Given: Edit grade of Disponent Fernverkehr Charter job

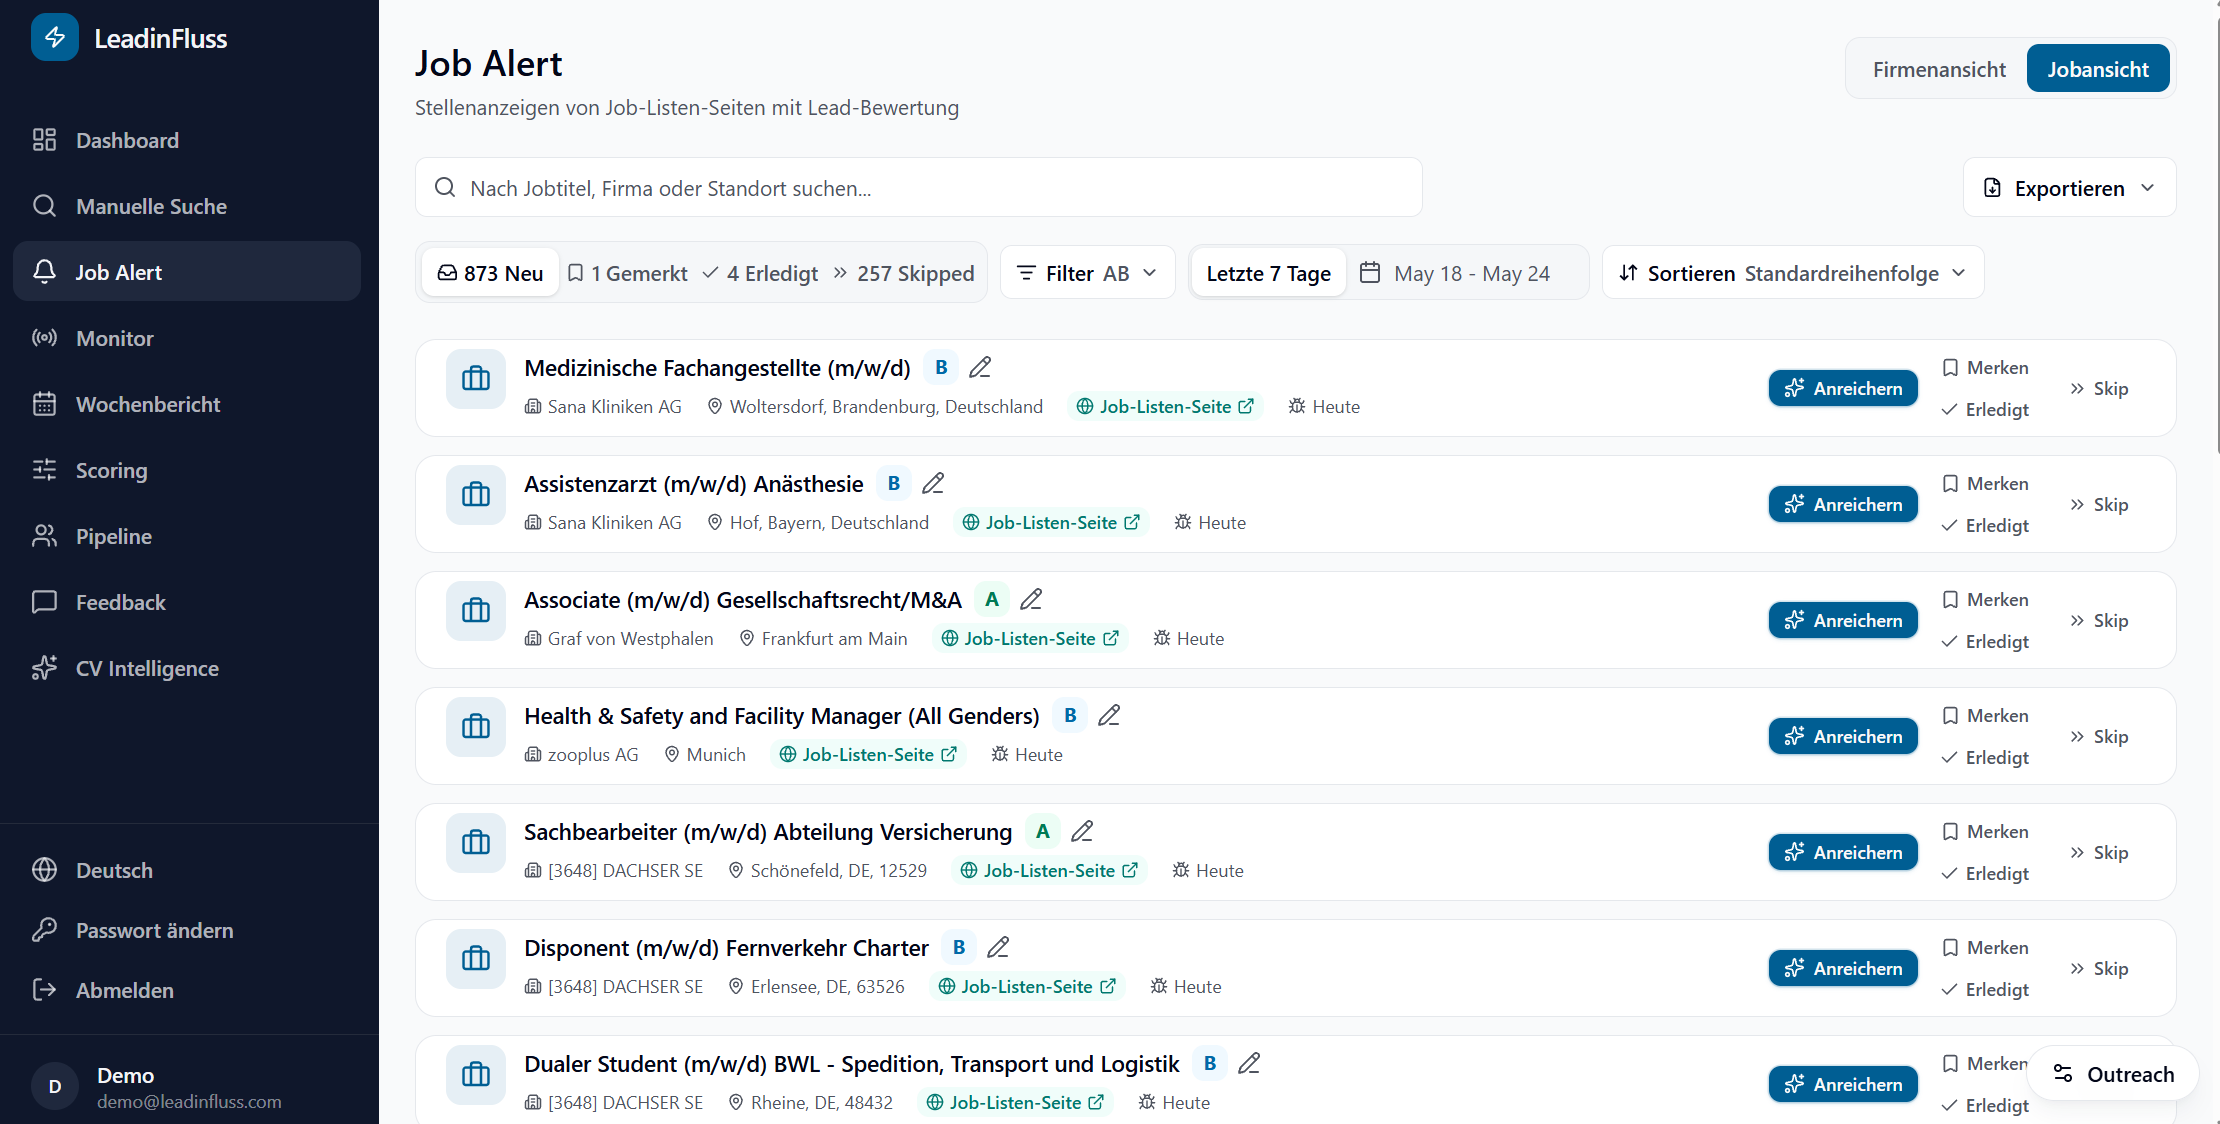Looking at the screenshot, I should [998, 948].
